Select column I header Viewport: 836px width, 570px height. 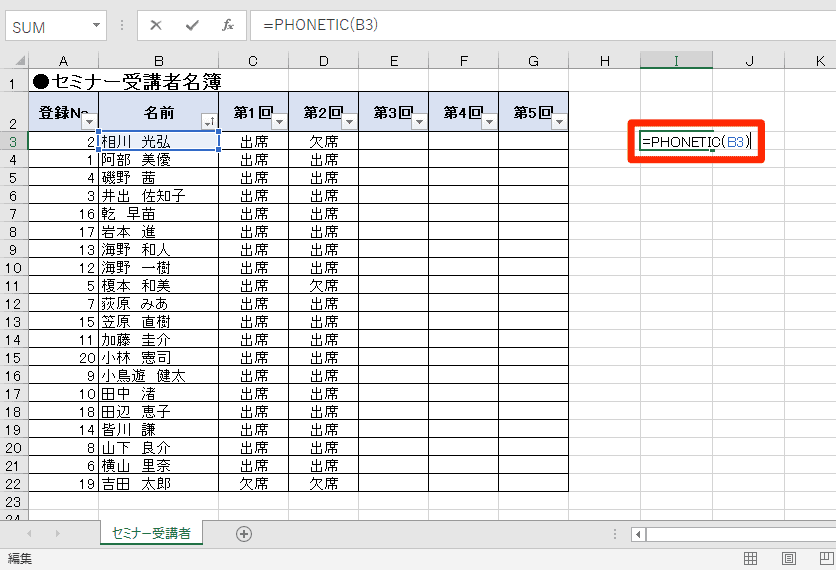pyautogui.click(x=676, y=62)
